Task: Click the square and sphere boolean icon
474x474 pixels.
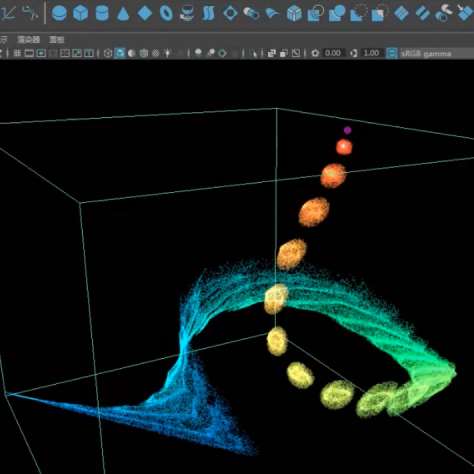Action: [337, 13]
